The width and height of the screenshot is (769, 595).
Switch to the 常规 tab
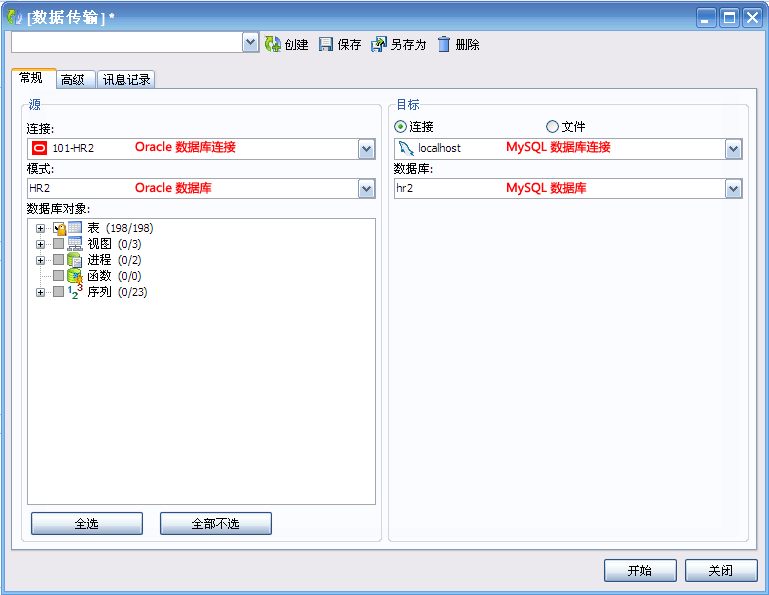[31, 78]
